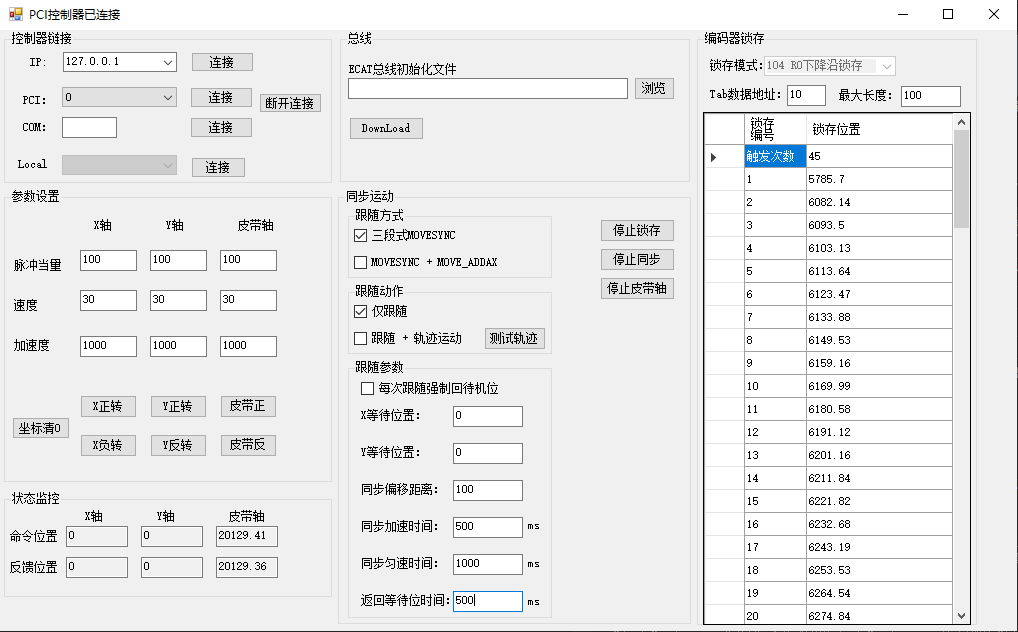Image resolution: width=1018 pixels, height=632 pixels.
Task: Click 皮带轴 命令位置 value 20129.41
Action: pos(247,536)
